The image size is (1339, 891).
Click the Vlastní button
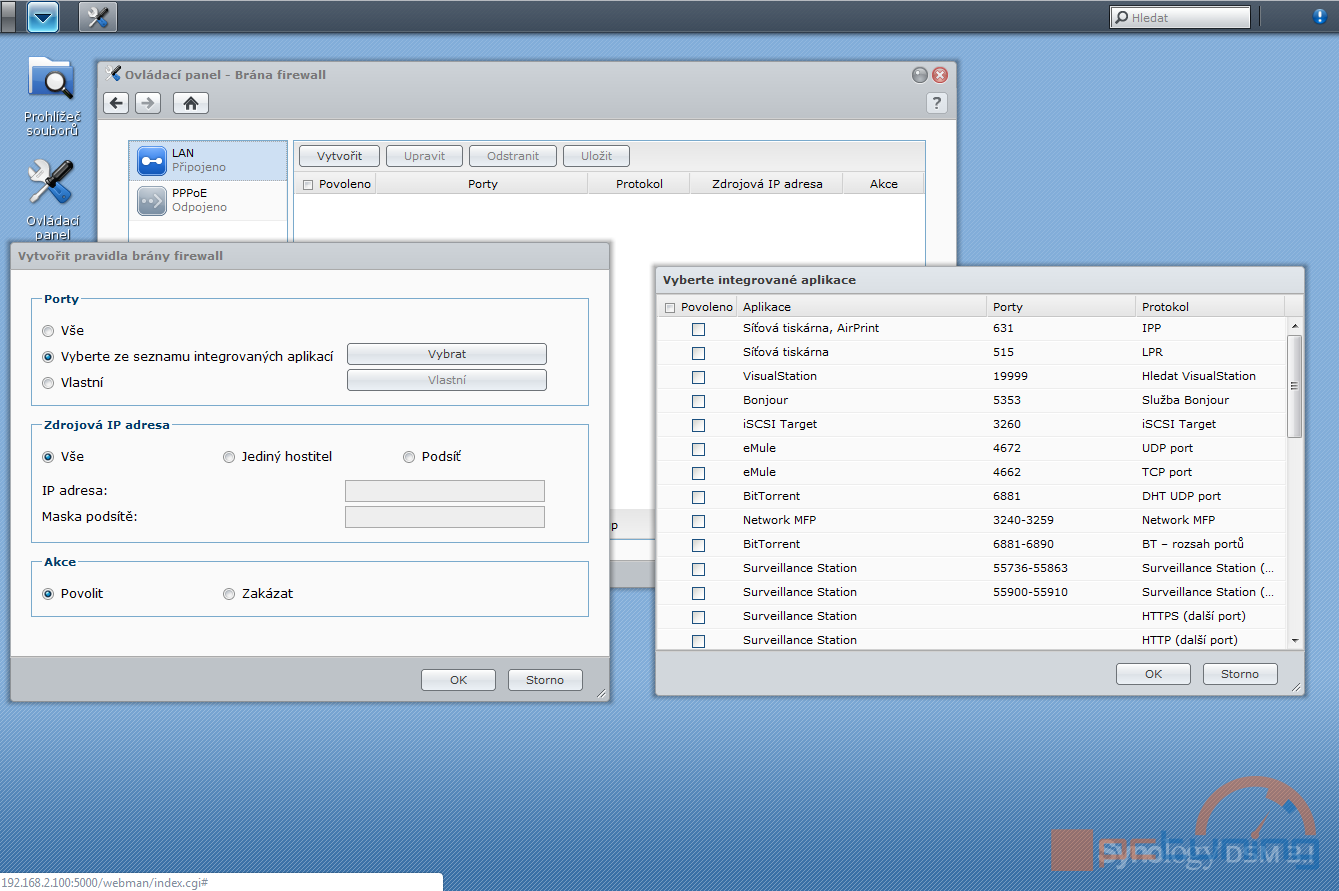point(447,380)
